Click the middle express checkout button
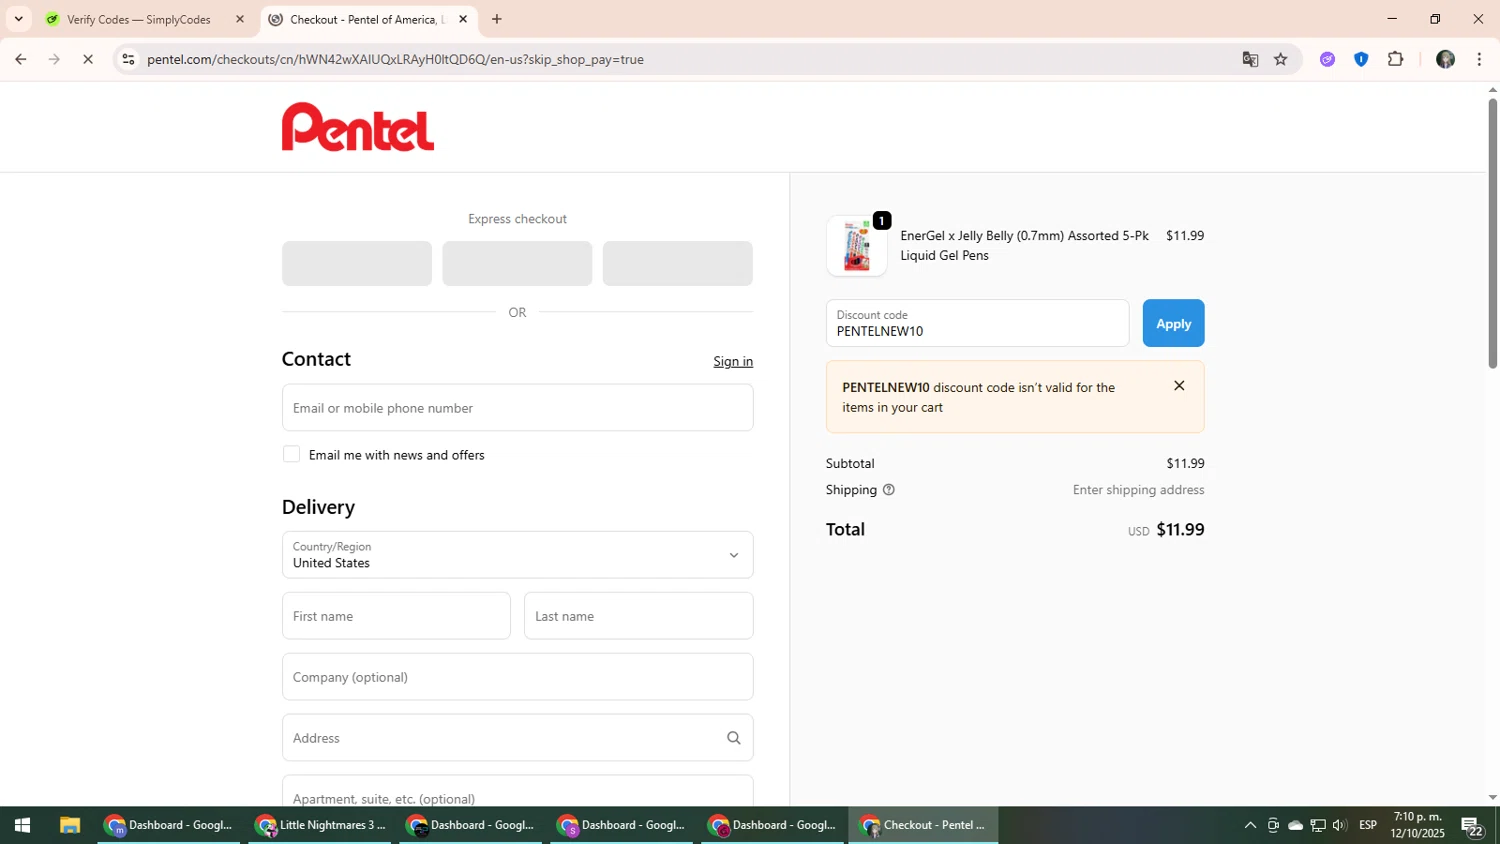 coord(517,263)
